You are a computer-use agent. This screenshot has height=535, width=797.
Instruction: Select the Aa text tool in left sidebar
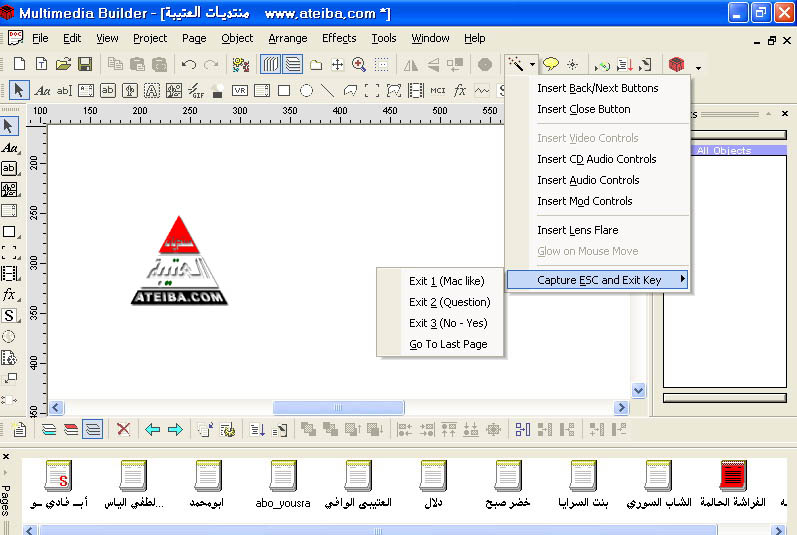[x=9, y=147]
